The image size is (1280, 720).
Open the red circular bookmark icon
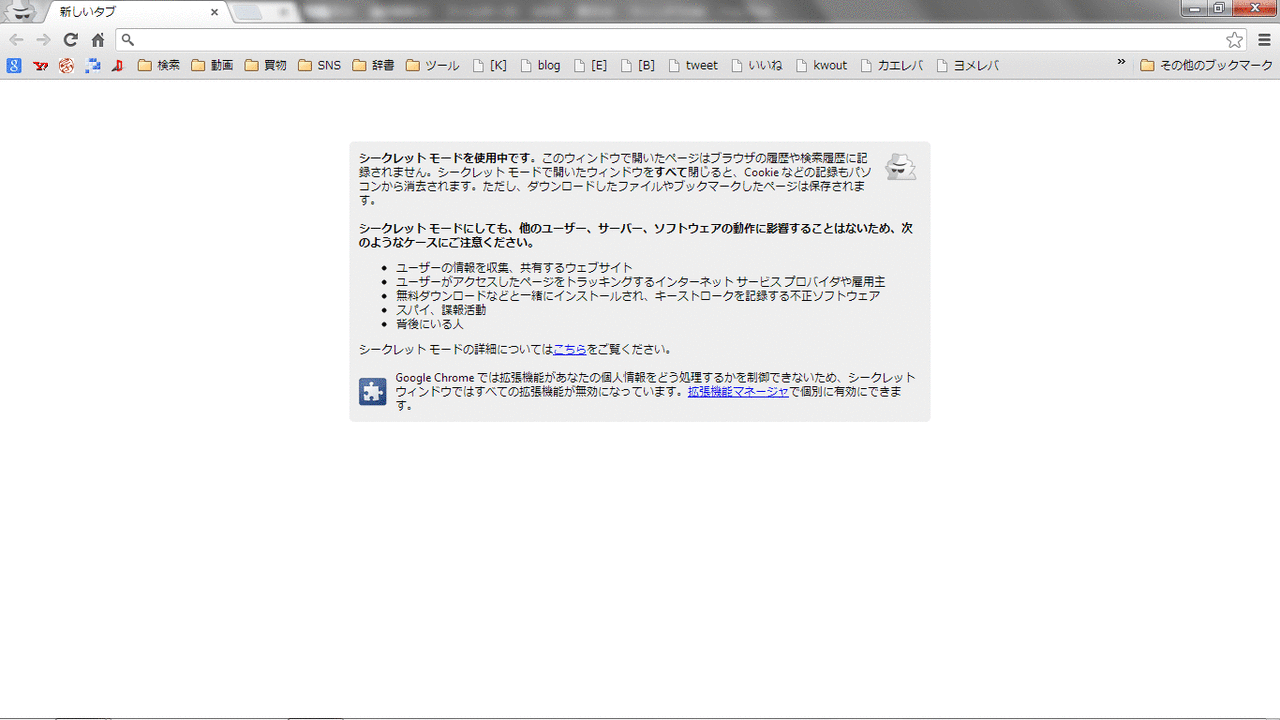pos(66,66)
